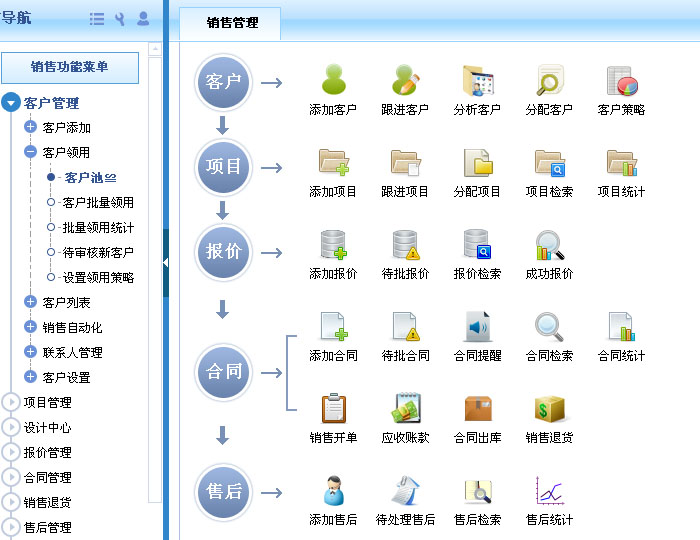
Task: Select the 销售管理 tab
Action: click(x=232, y=22)
